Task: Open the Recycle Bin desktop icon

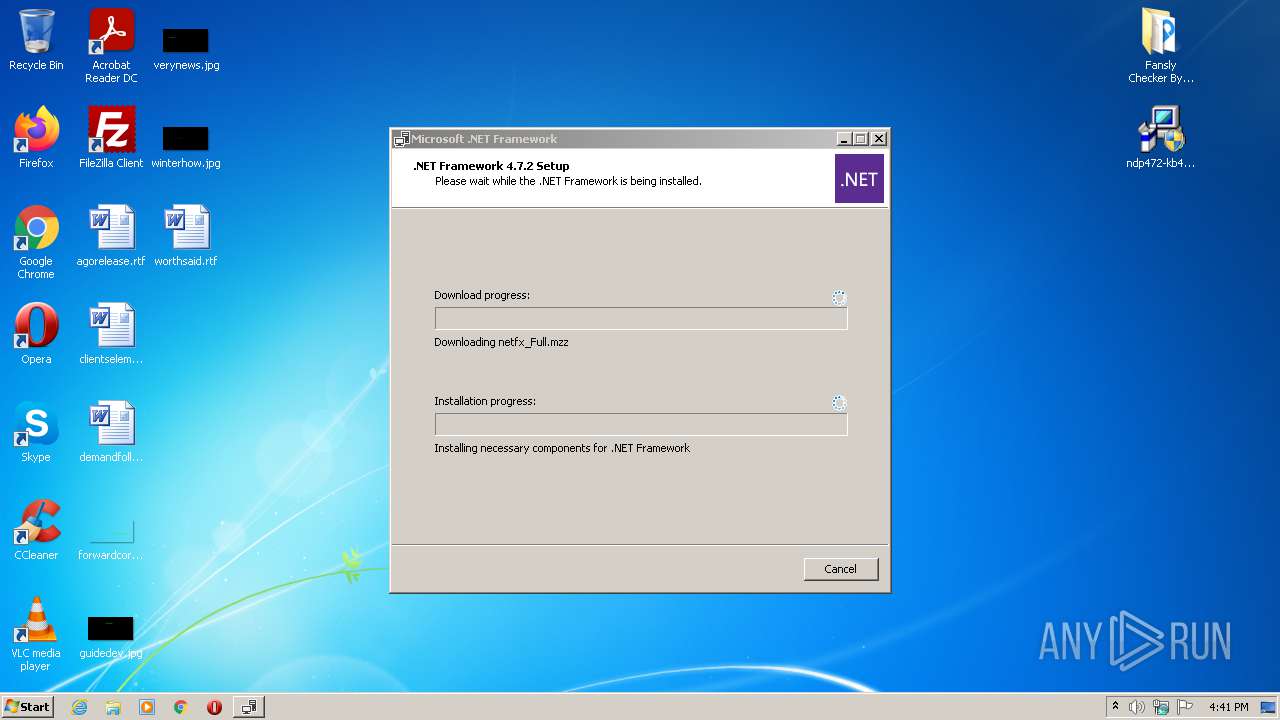Action: tap(36, 41)
